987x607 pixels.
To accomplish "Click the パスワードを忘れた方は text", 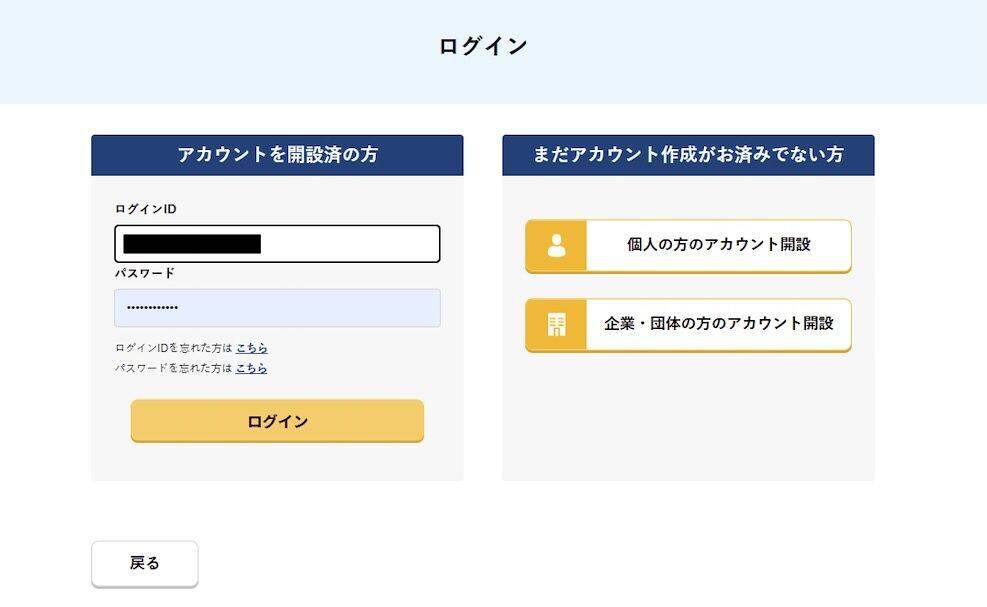I will click(x=173, y=368).
